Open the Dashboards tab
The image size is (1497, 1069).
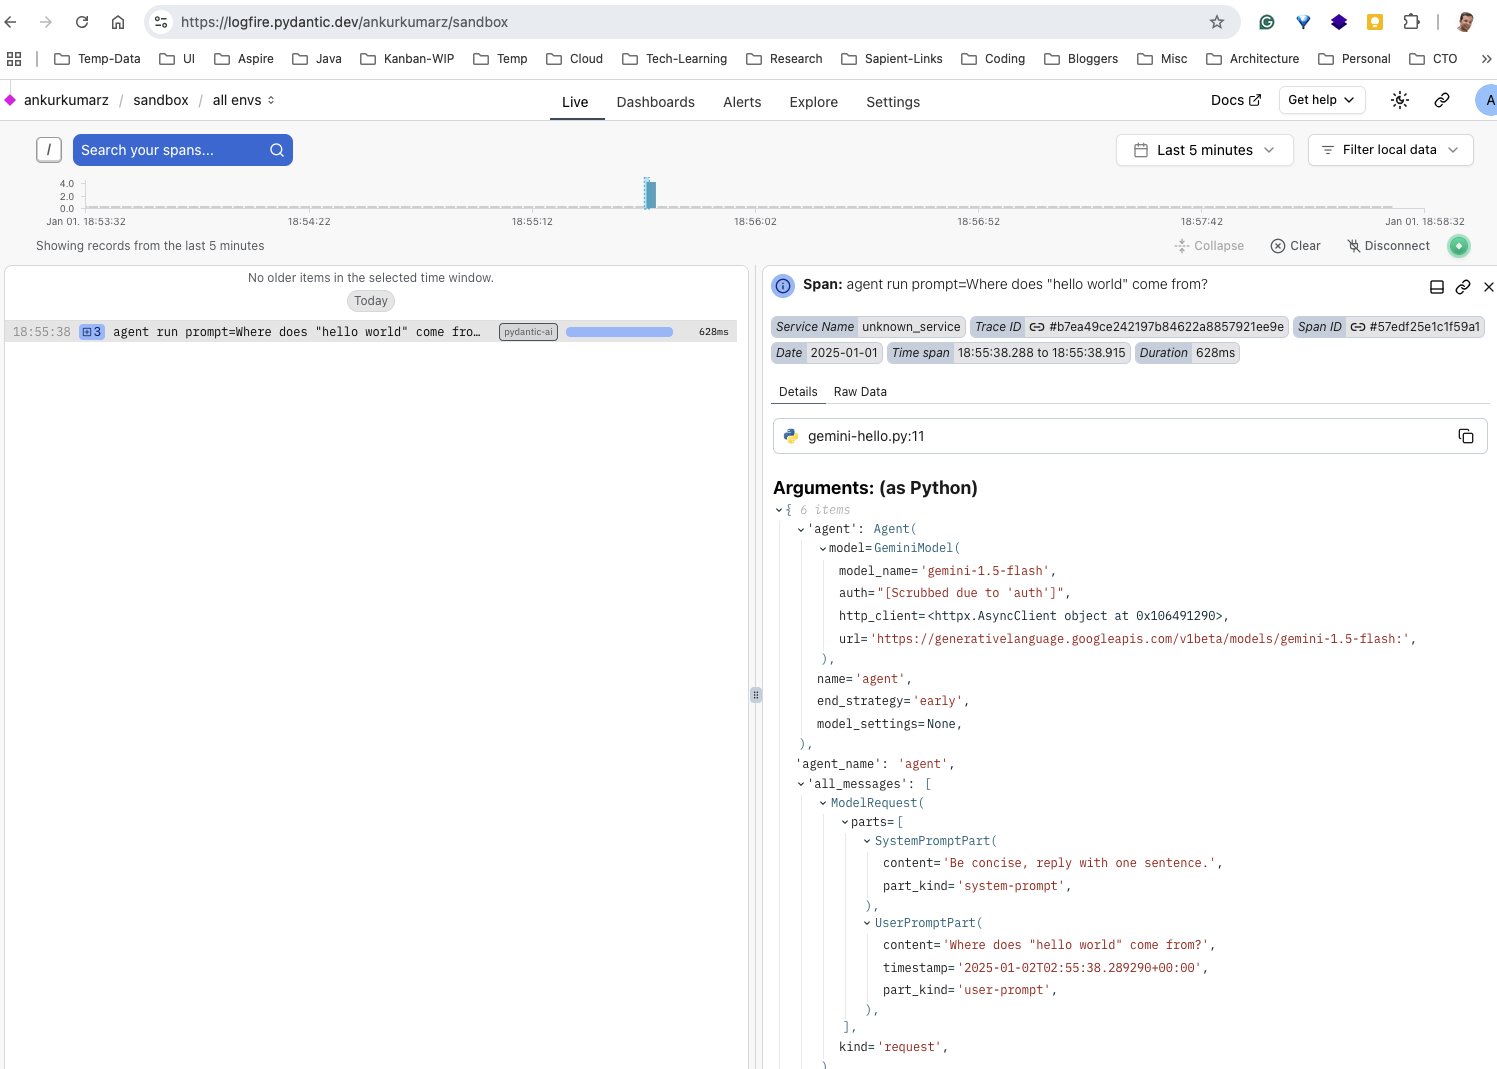[656, 102]
